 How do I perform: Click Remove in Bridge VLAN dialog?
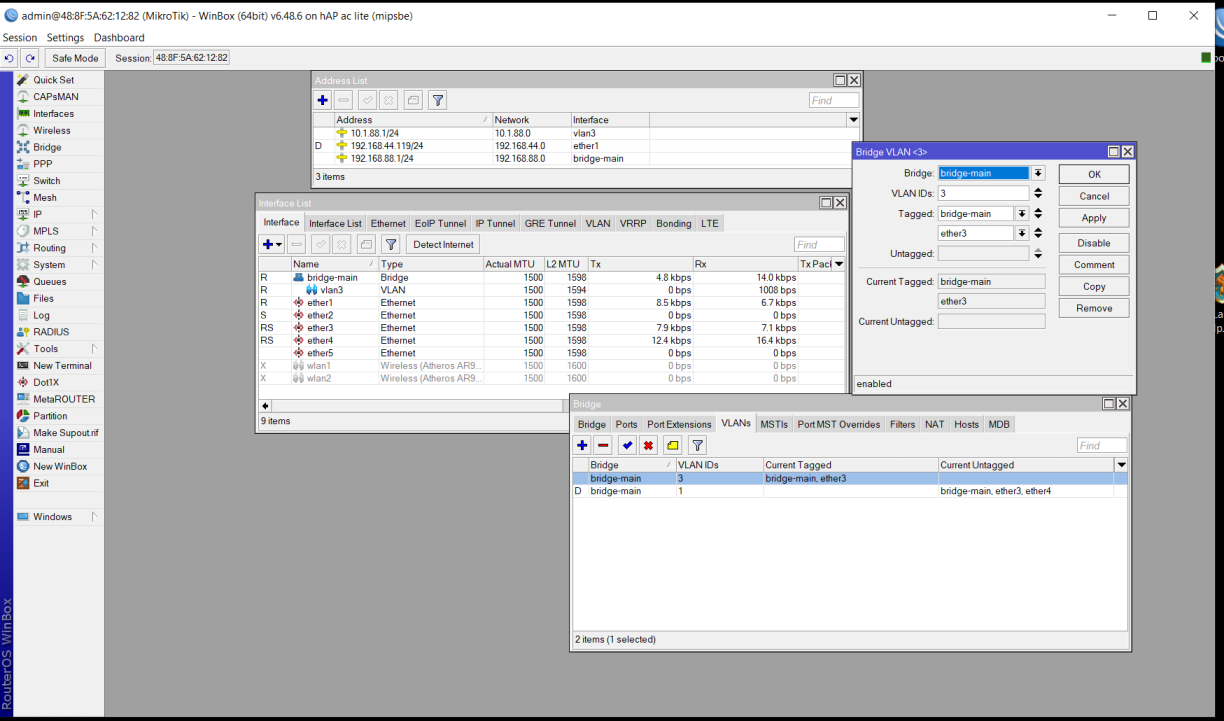(x=1094, y=308)
